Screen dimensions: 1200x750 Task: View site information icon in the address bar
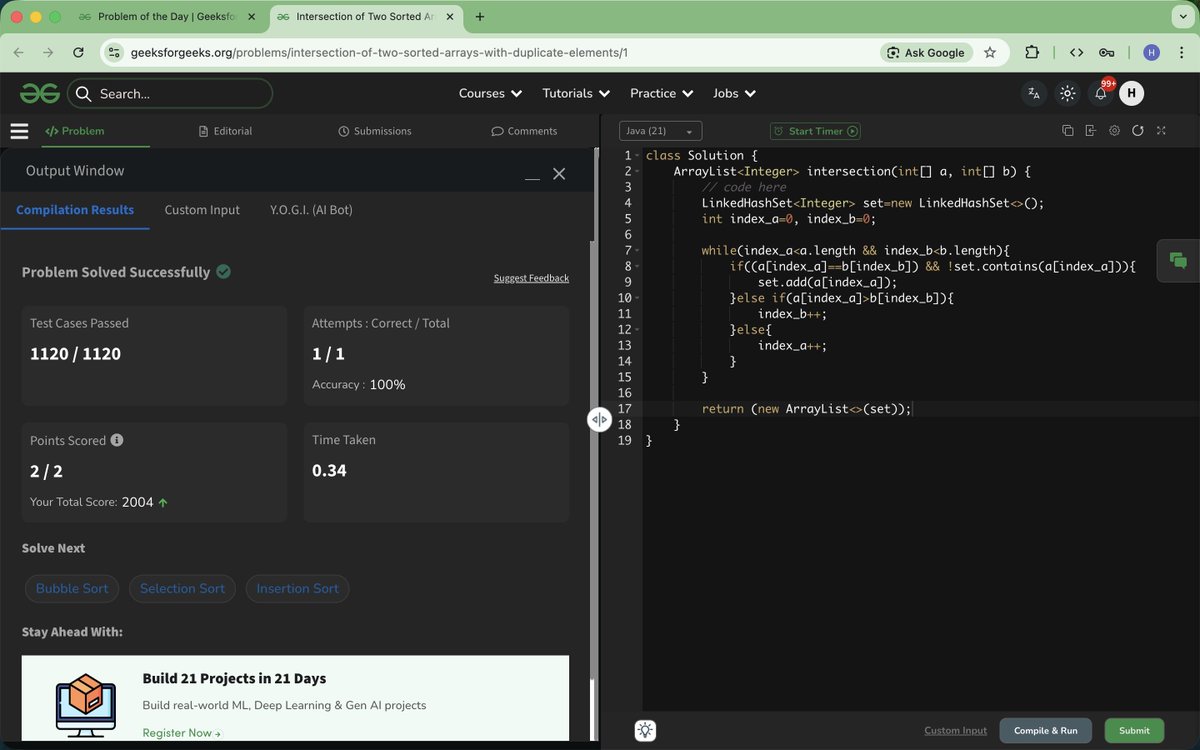114,53
